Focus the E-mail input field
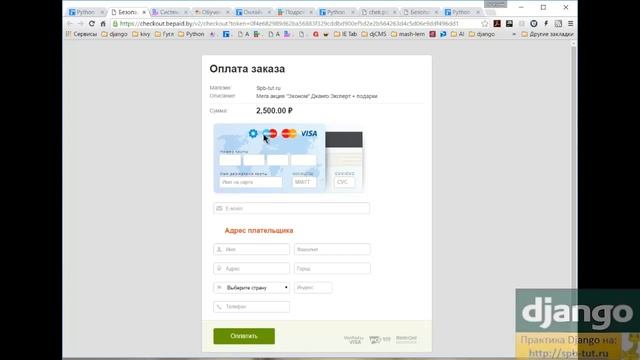 point(291,208)
